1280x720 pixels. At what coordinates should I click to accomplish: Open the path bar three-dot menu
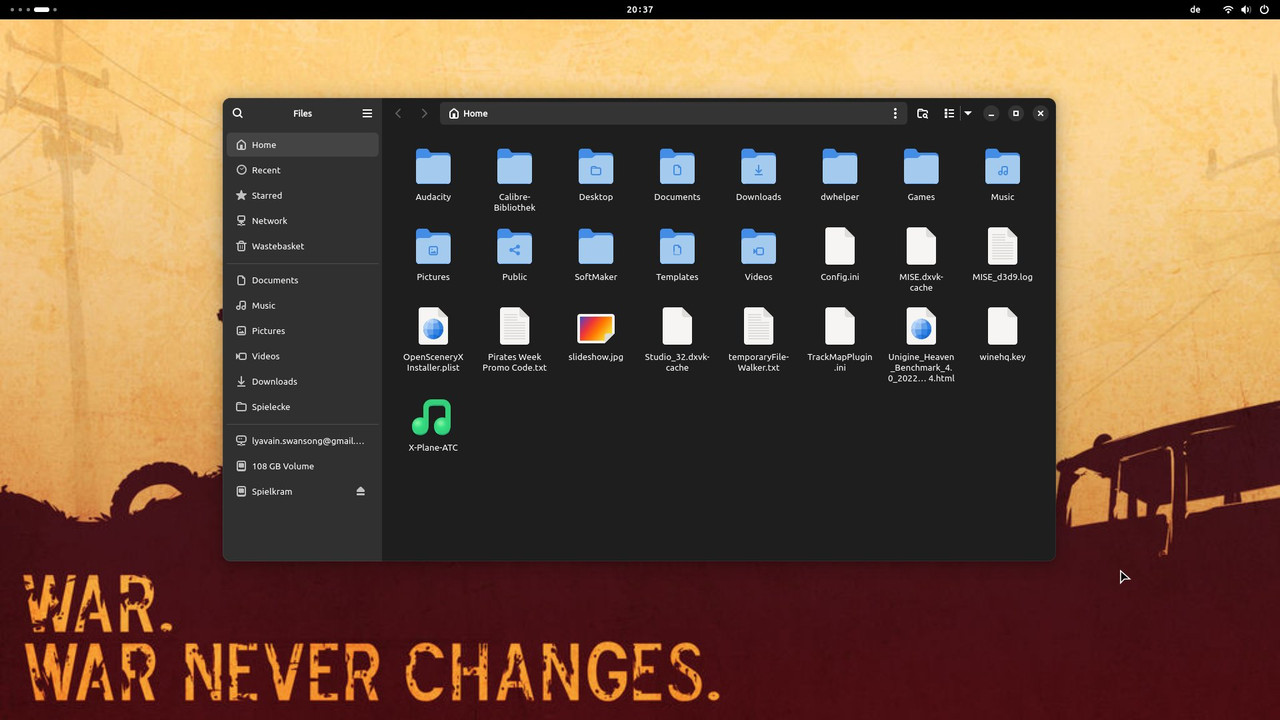tap(895, 113)
